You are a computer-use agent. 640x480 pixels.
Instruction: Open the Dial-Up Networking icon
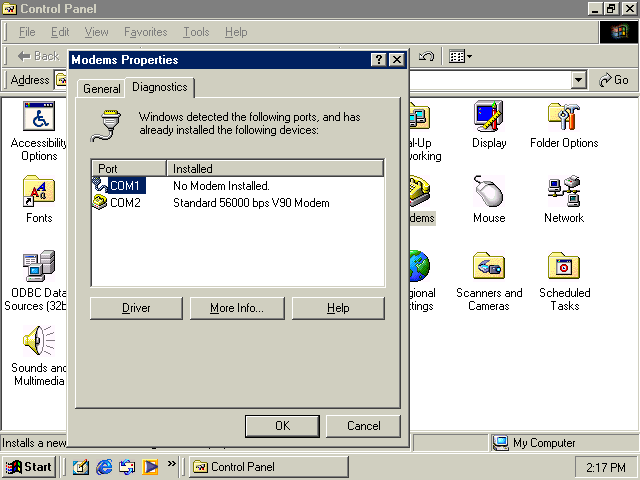pos(420,116)
